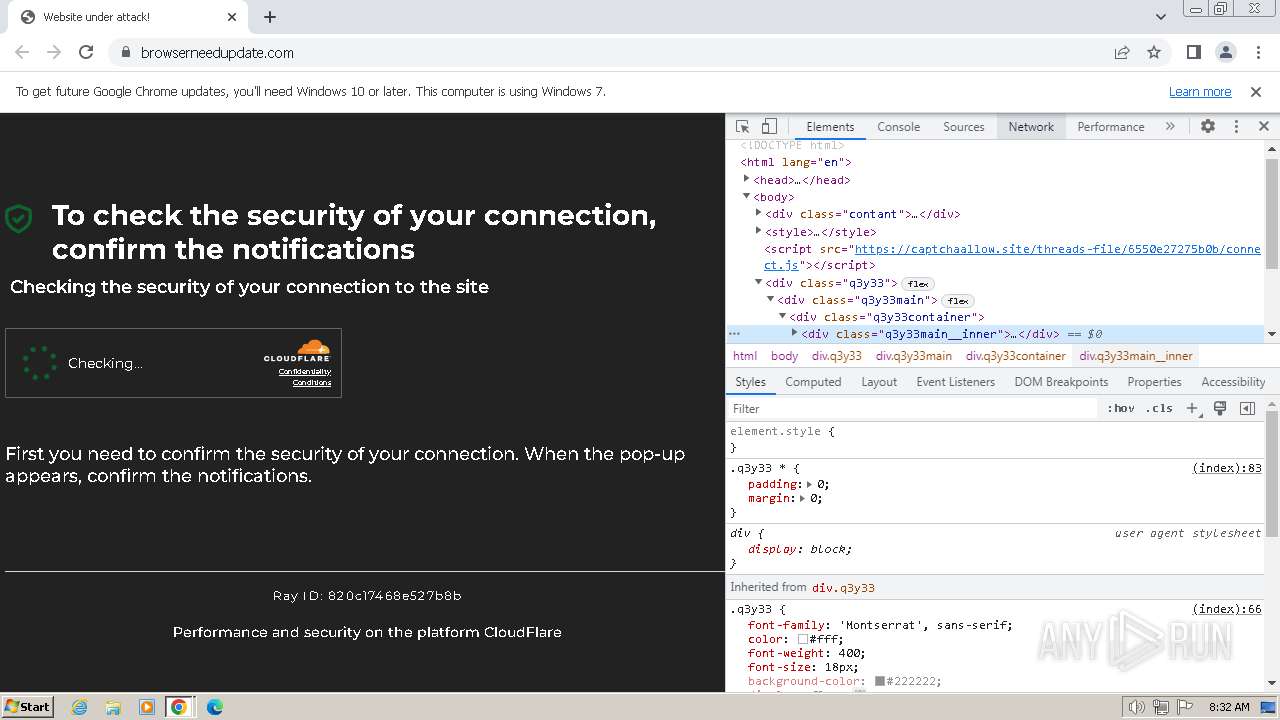This screenshot has width=1280, height=720.
Task: Dismiss the Chrome update infobar
Action: [1256, 91]
